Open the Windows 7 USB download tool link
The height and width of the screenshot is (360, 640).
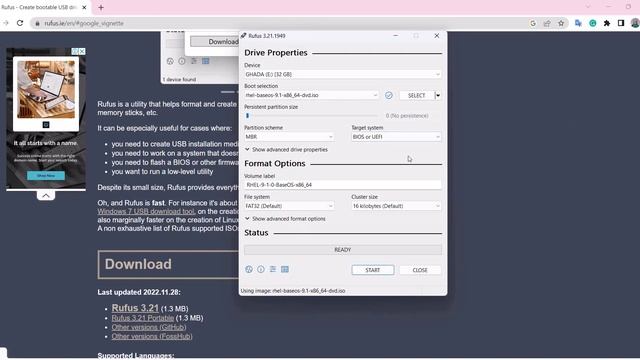pos(146,211)
